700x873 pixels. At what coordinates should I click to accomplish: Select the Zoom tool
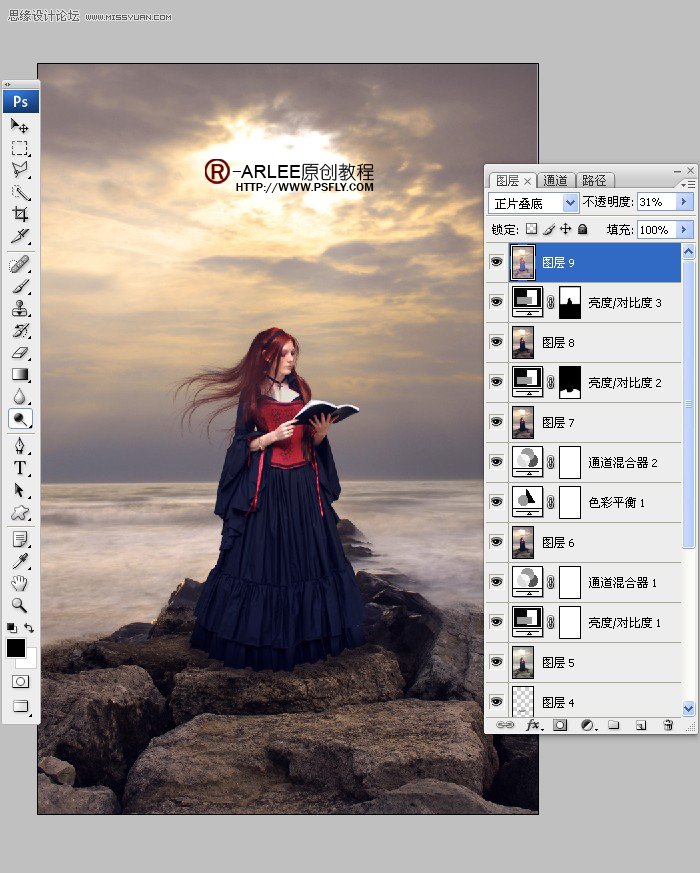pyautogui.click(x=19, y=605)
